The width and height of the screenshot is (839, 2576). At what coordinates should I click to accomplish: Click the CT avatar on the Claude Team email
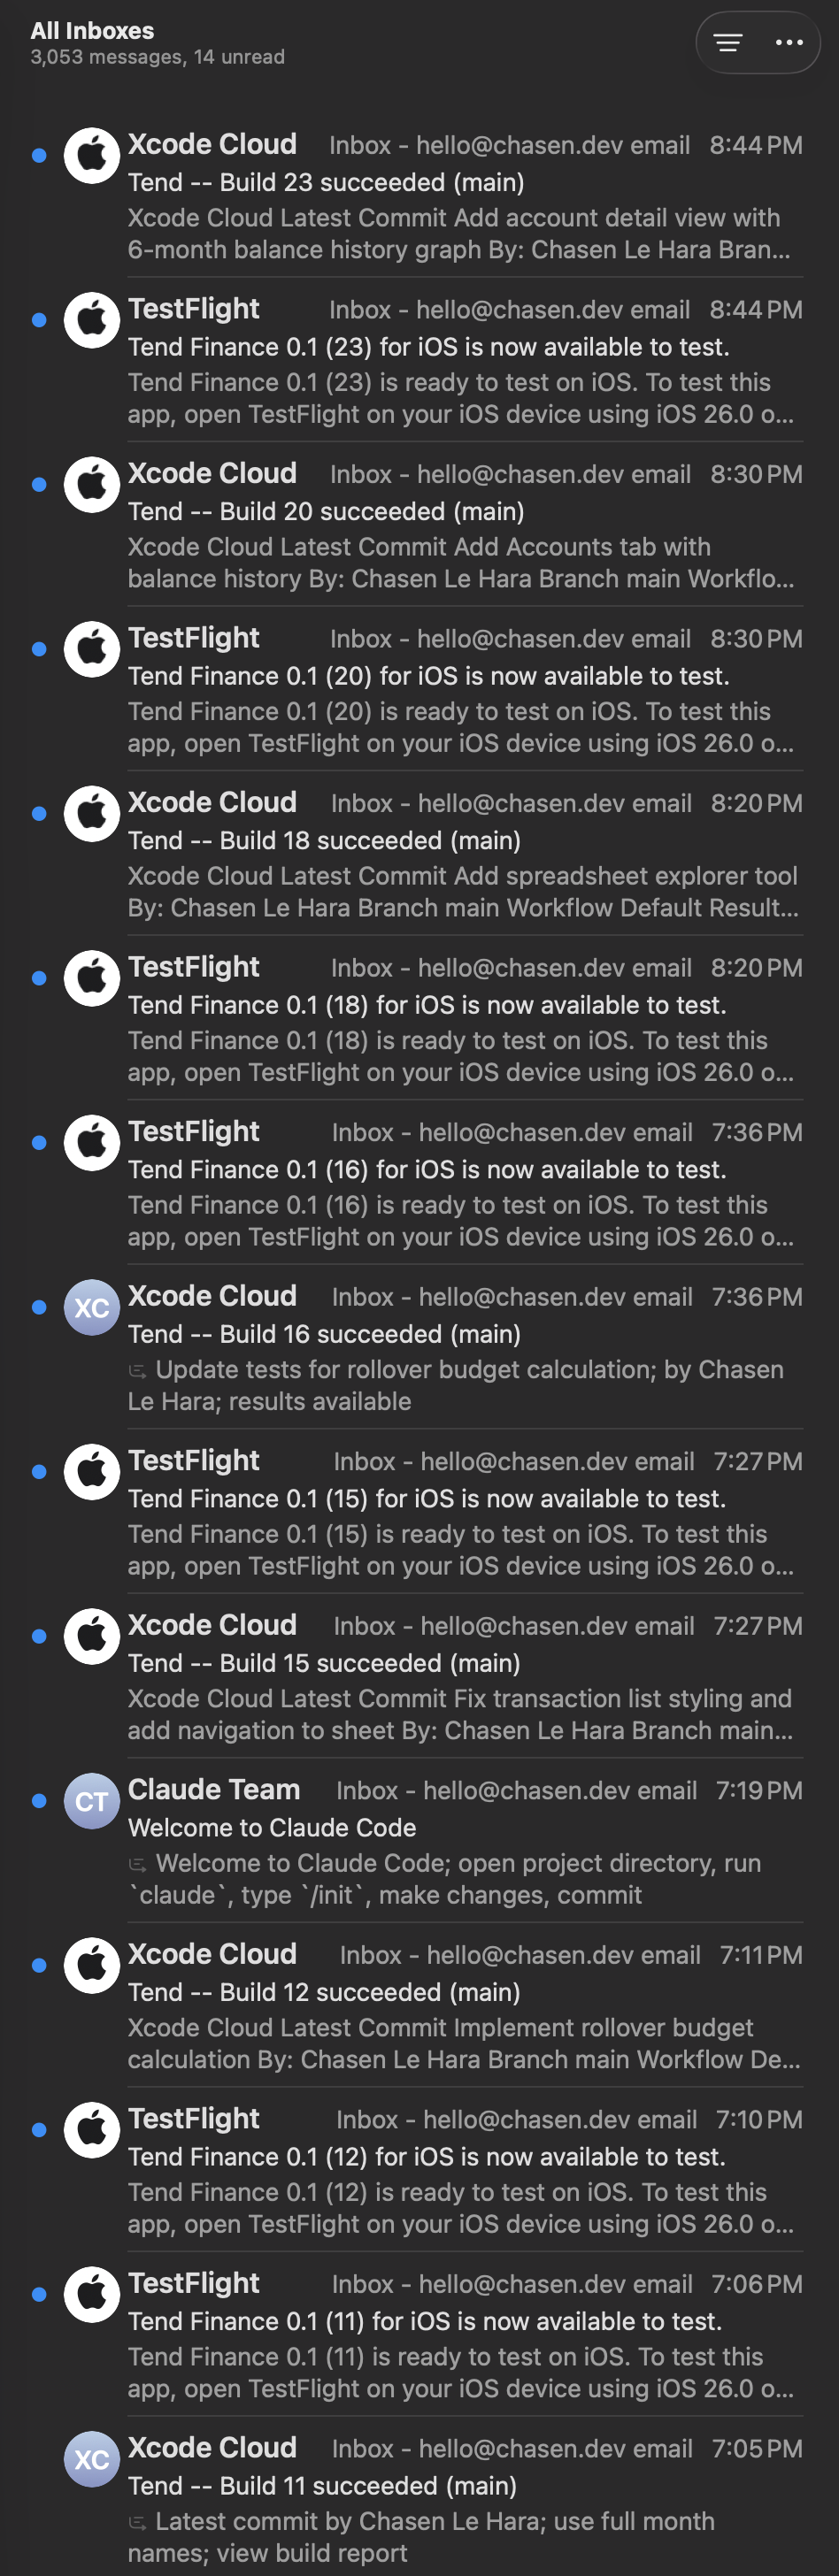tap(91, 1801)
